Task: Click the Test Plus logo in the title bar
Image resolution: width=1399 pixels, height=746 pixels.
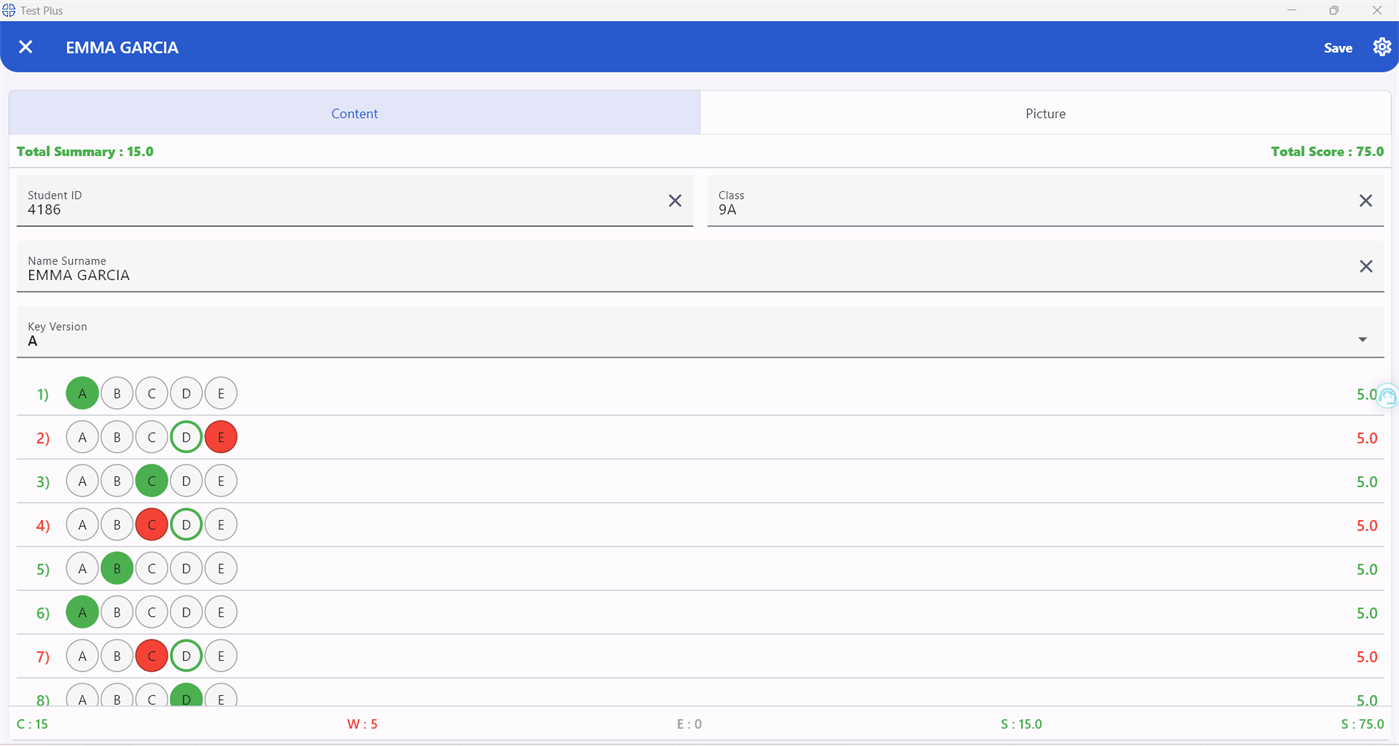Action: (9, 10)
